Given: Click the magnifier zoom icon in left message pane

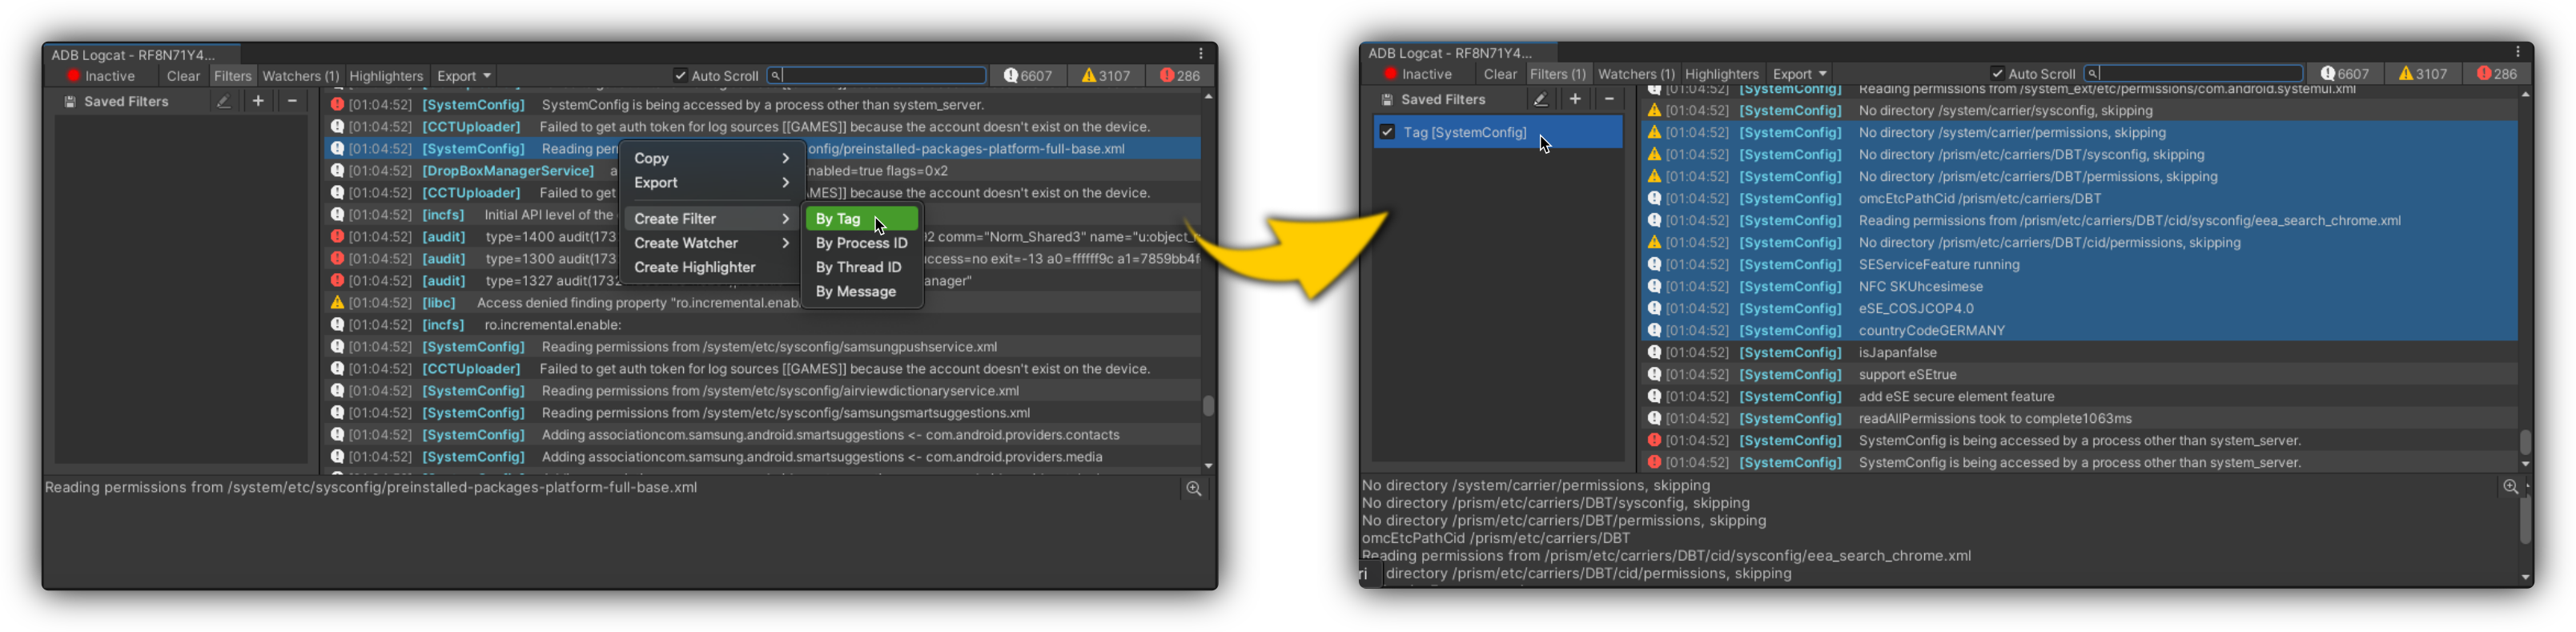Looking at the screenshot, I should point(1193,489).
